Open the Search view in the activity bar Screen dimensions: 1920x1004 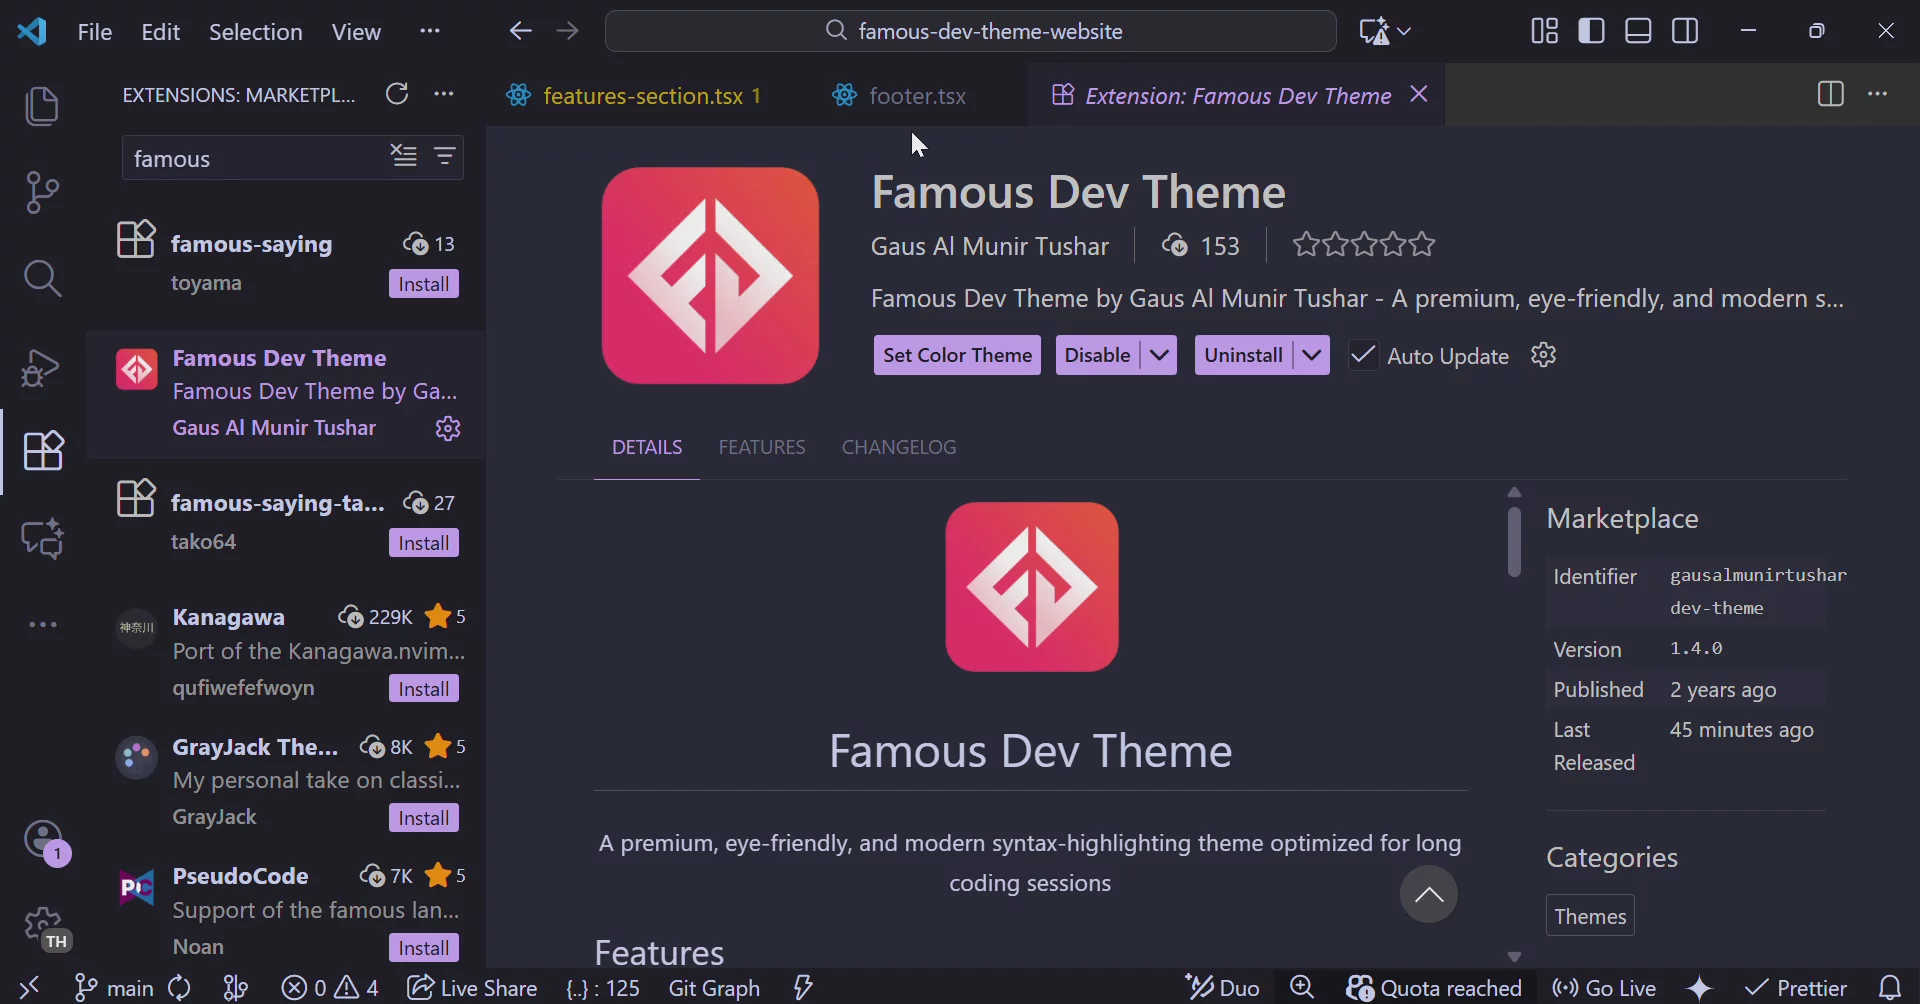tap(43, 279)
